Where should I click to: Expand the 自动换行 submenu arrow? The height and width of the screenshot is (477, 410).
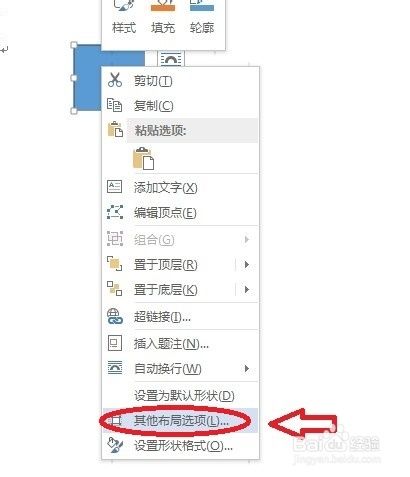[247, 368]
